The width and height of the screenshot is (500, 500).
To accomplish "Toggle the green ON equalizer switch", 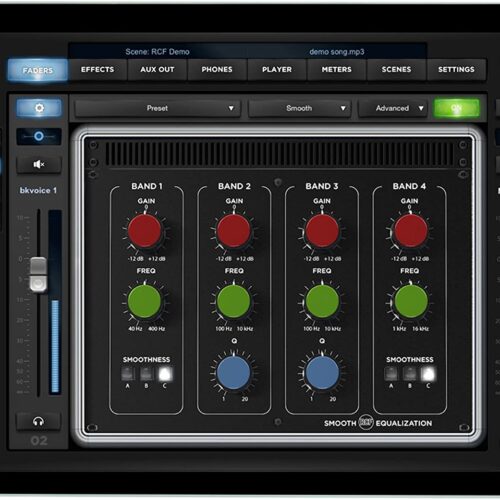I will tap(457, 108).
